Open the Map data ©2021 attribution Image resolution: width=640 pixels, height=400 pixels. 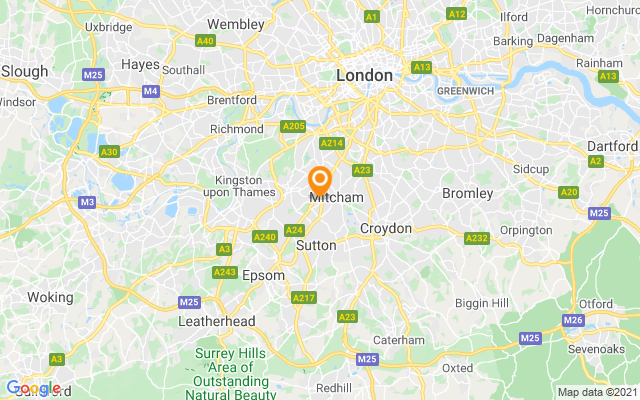[598, 393]
